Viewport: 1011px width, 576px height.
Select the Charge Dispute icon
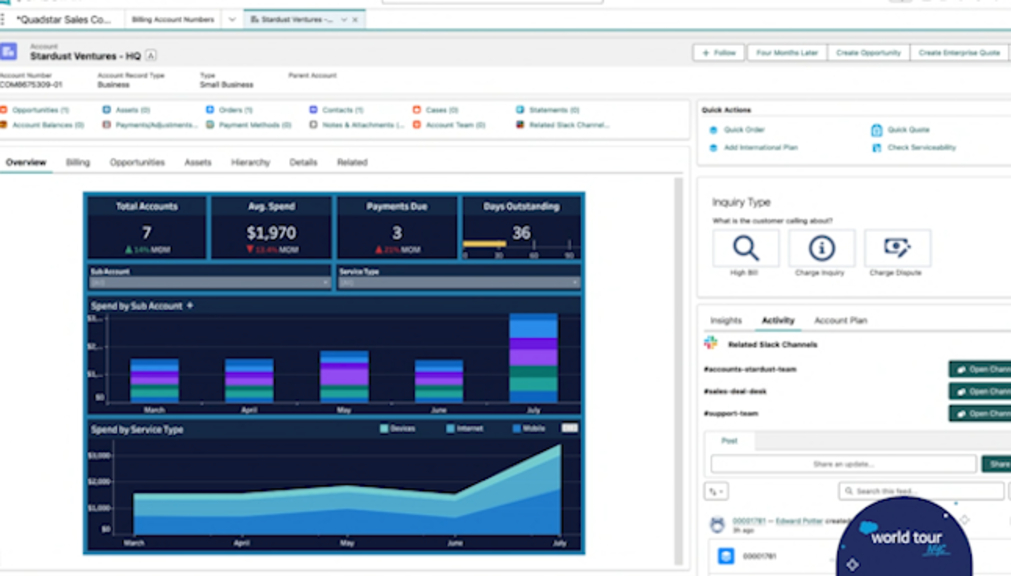[x=897, y=248]
